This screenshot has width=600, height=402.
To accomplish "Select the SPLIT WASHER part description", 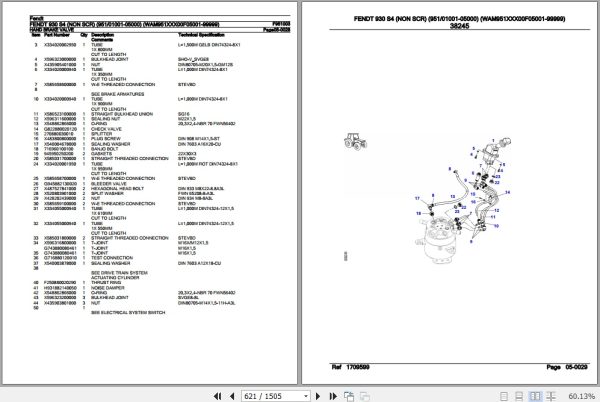I will [107, 194].
